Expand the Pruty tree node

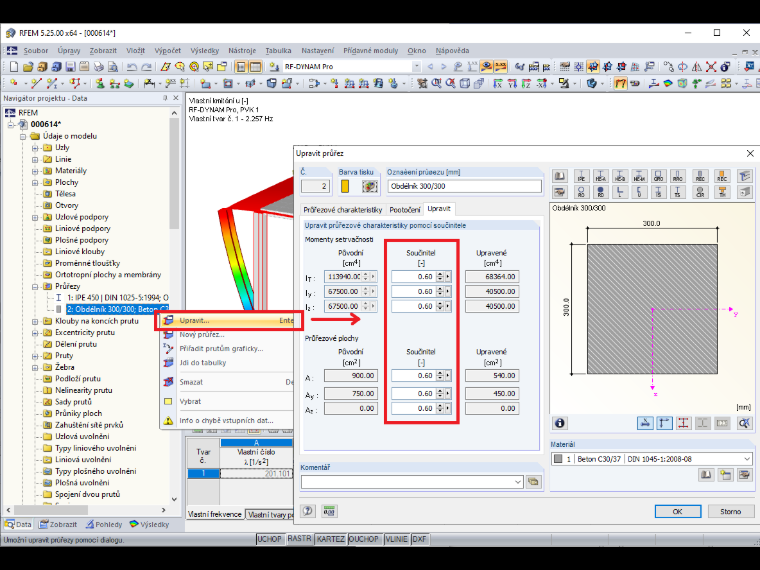coord(35,356)
